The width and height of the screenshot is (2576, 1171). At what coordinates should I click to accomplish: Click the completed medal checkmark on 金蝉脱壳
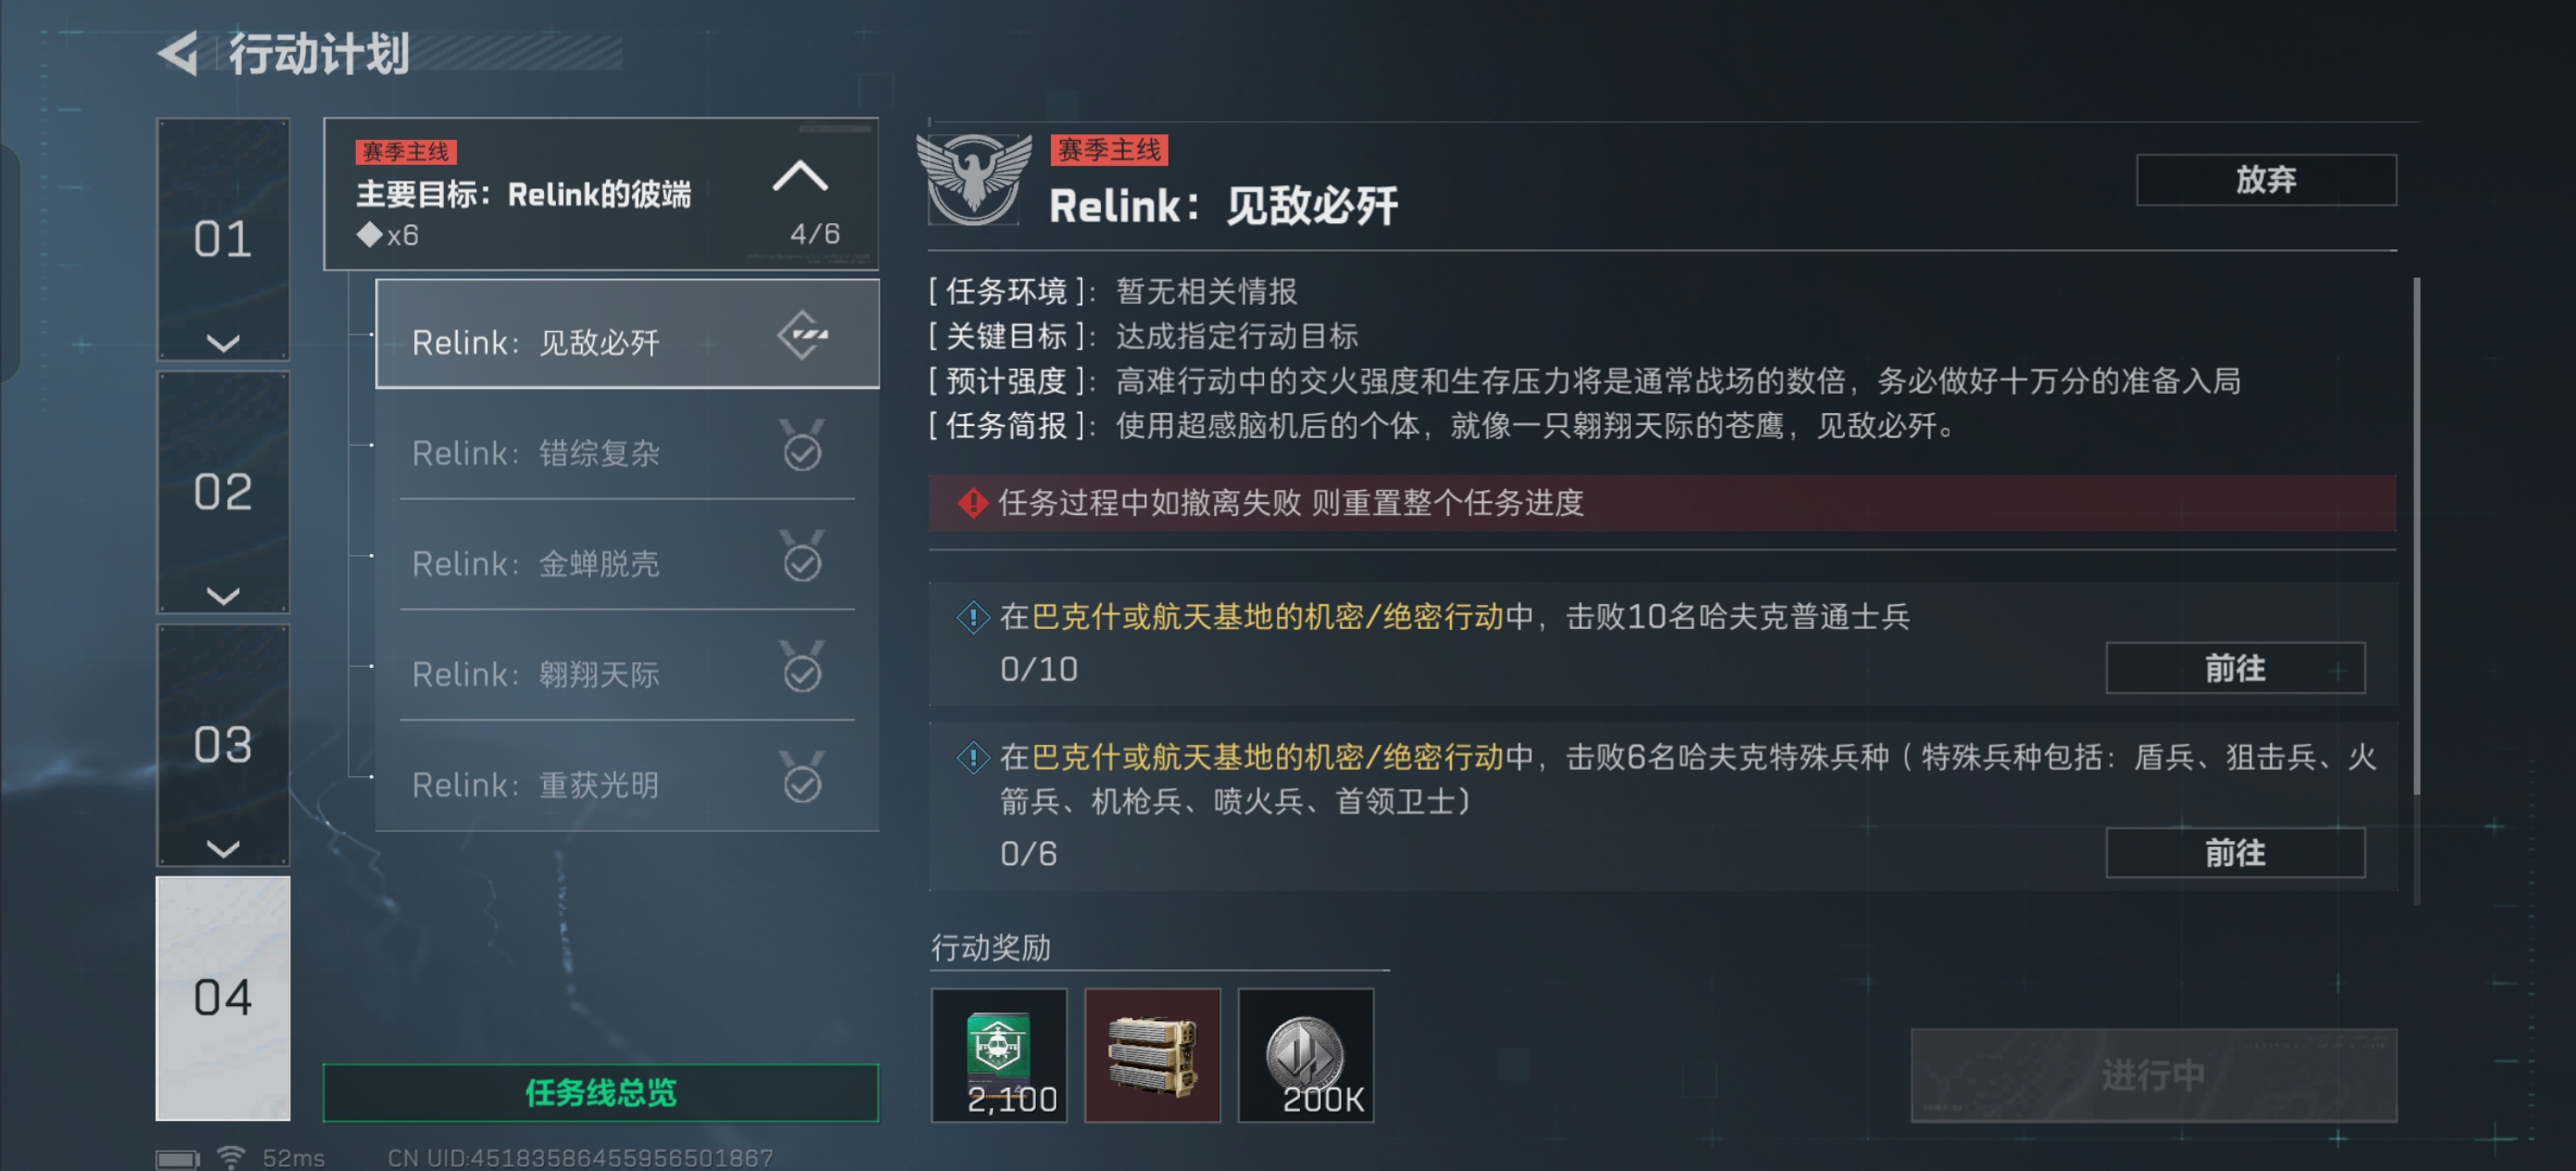[802, 556]
